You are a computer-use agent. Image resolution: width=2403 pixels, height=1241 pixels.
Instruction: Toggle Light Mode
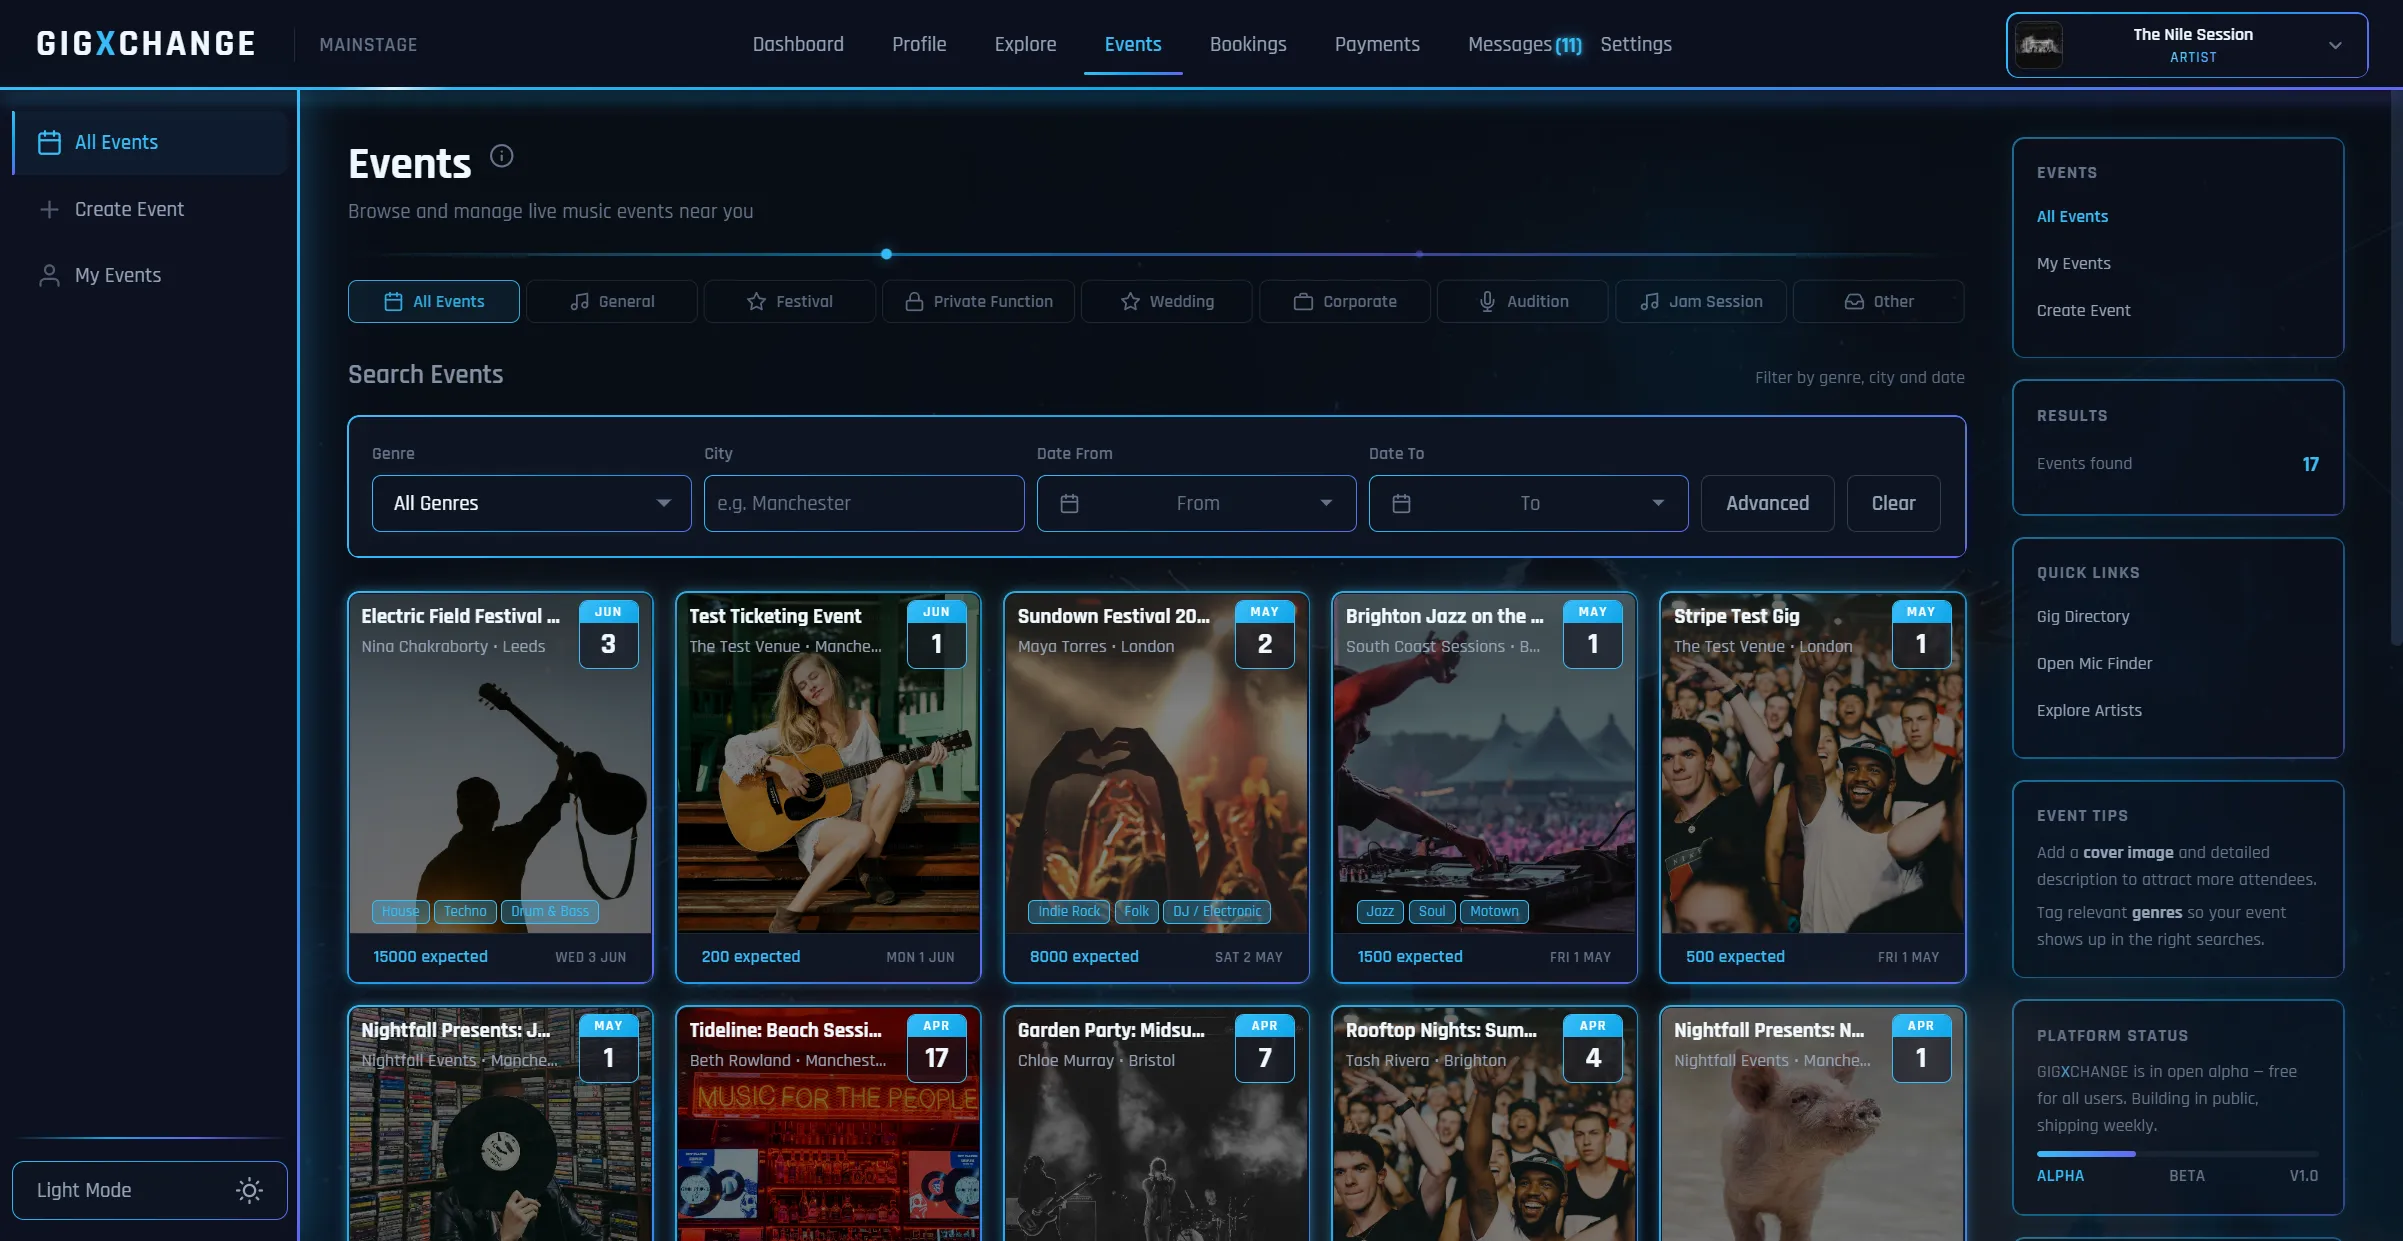[150, 1190]
